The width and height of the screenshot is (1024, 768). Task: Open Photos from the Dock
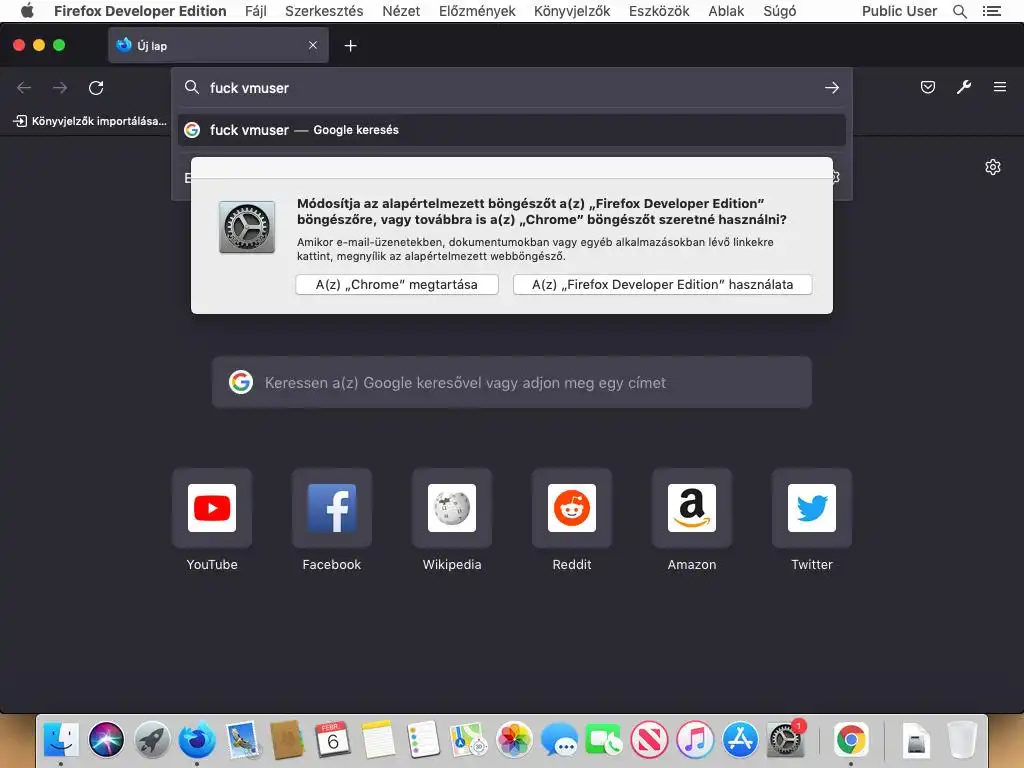click(x=514, y=740)
